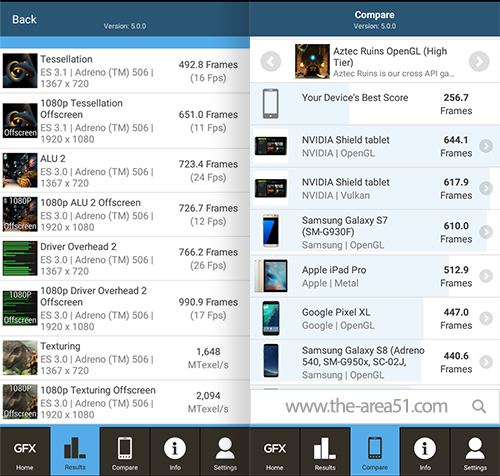Click '726.7 Frames' score value

(208, 208)
